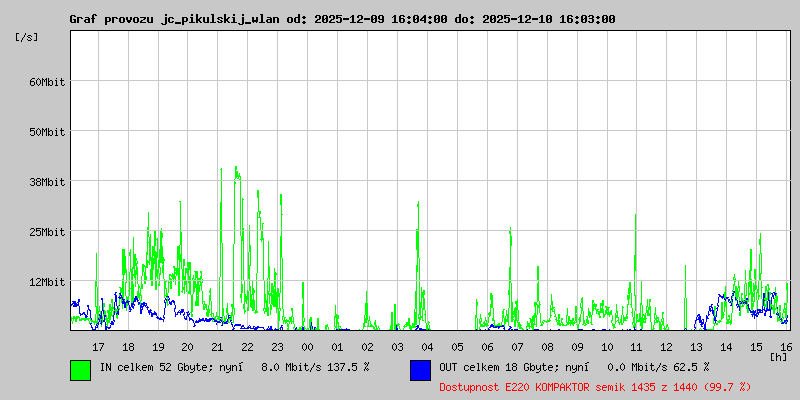Click the [/s] unit label
The width and height of the screenshot is (800, 400).
[27, 37]
